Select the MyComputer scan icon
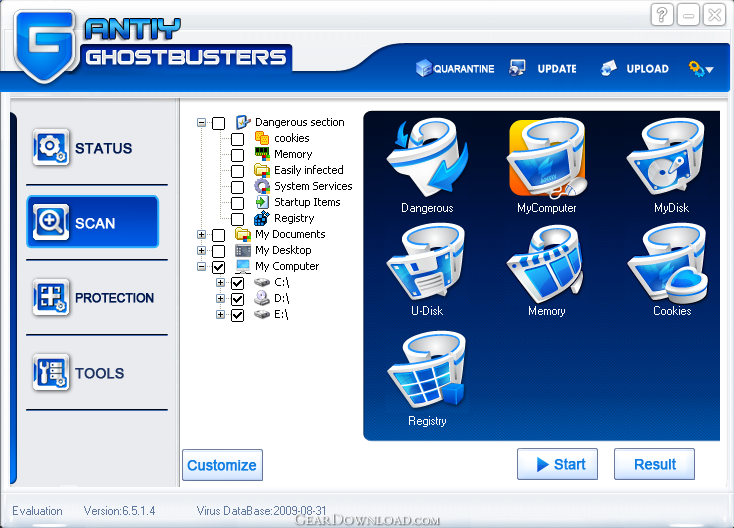 click(547, 159)
